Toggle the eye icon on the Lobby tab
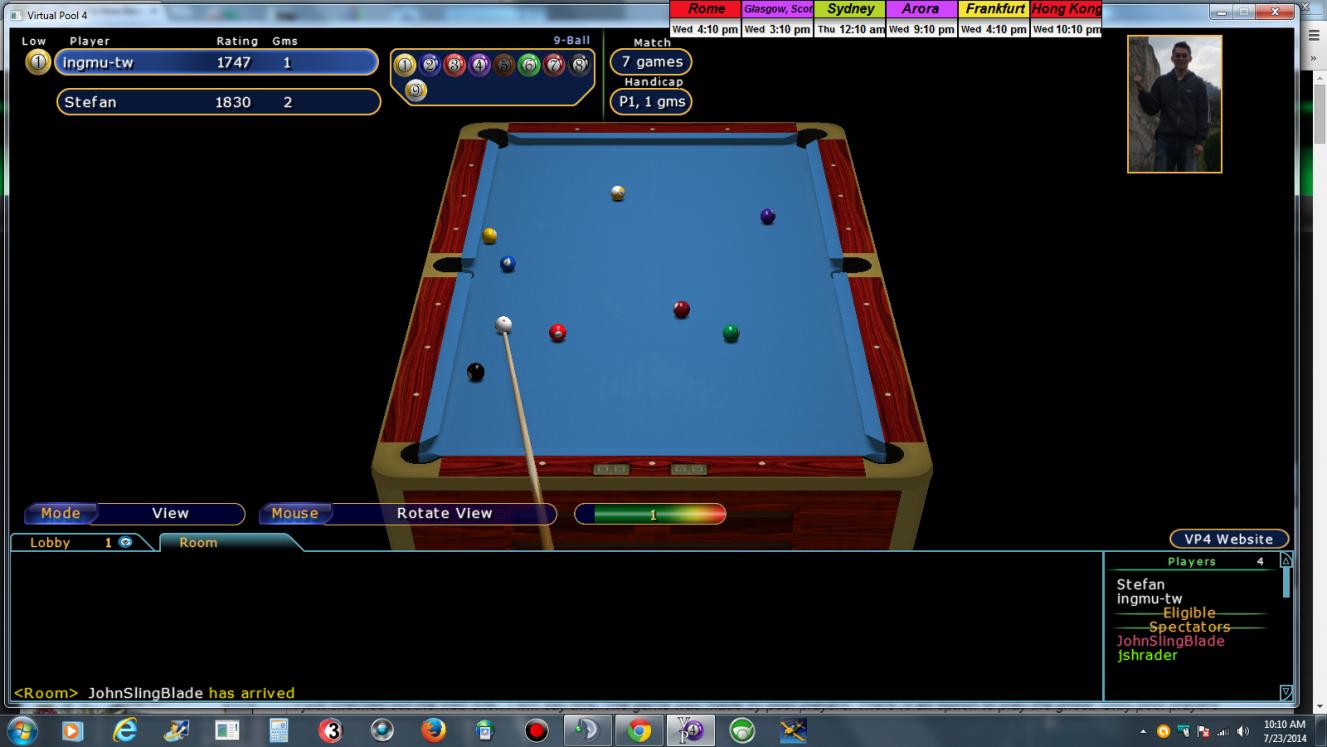 126,542
